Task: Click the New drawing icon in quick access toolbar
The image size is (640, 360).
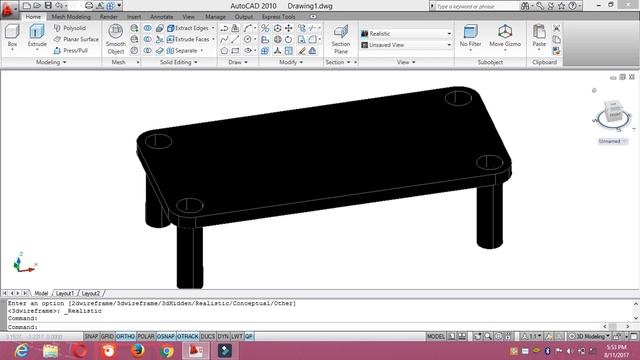Action: [27, 5]
